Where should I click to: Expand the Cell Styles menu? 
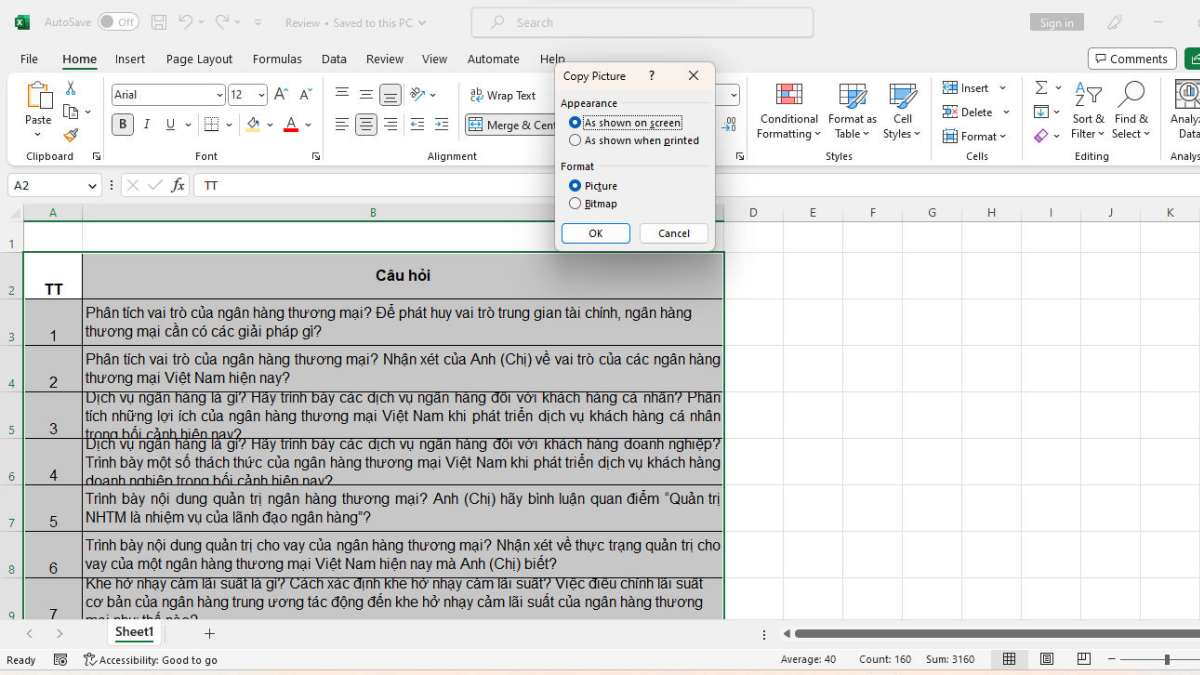902,111
